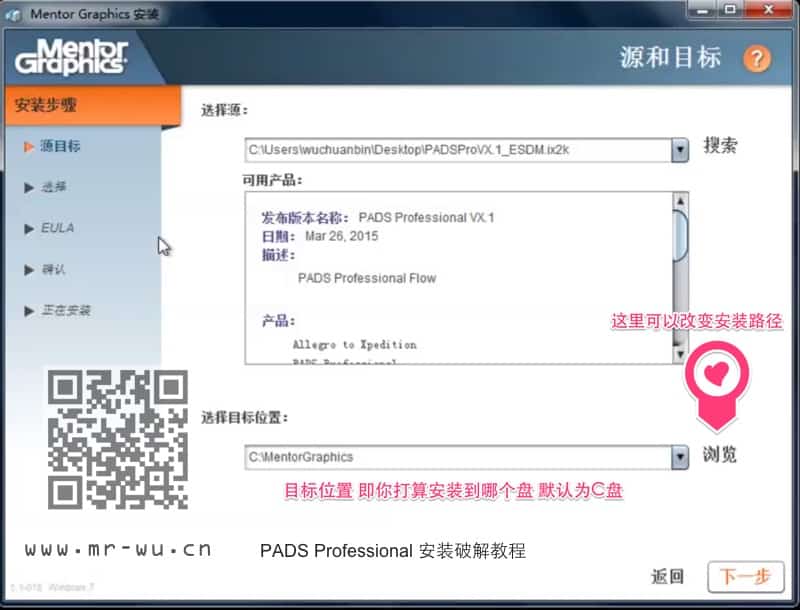Maximize the installer window
The image size is (800, 610).
click(x=730, y=10)
